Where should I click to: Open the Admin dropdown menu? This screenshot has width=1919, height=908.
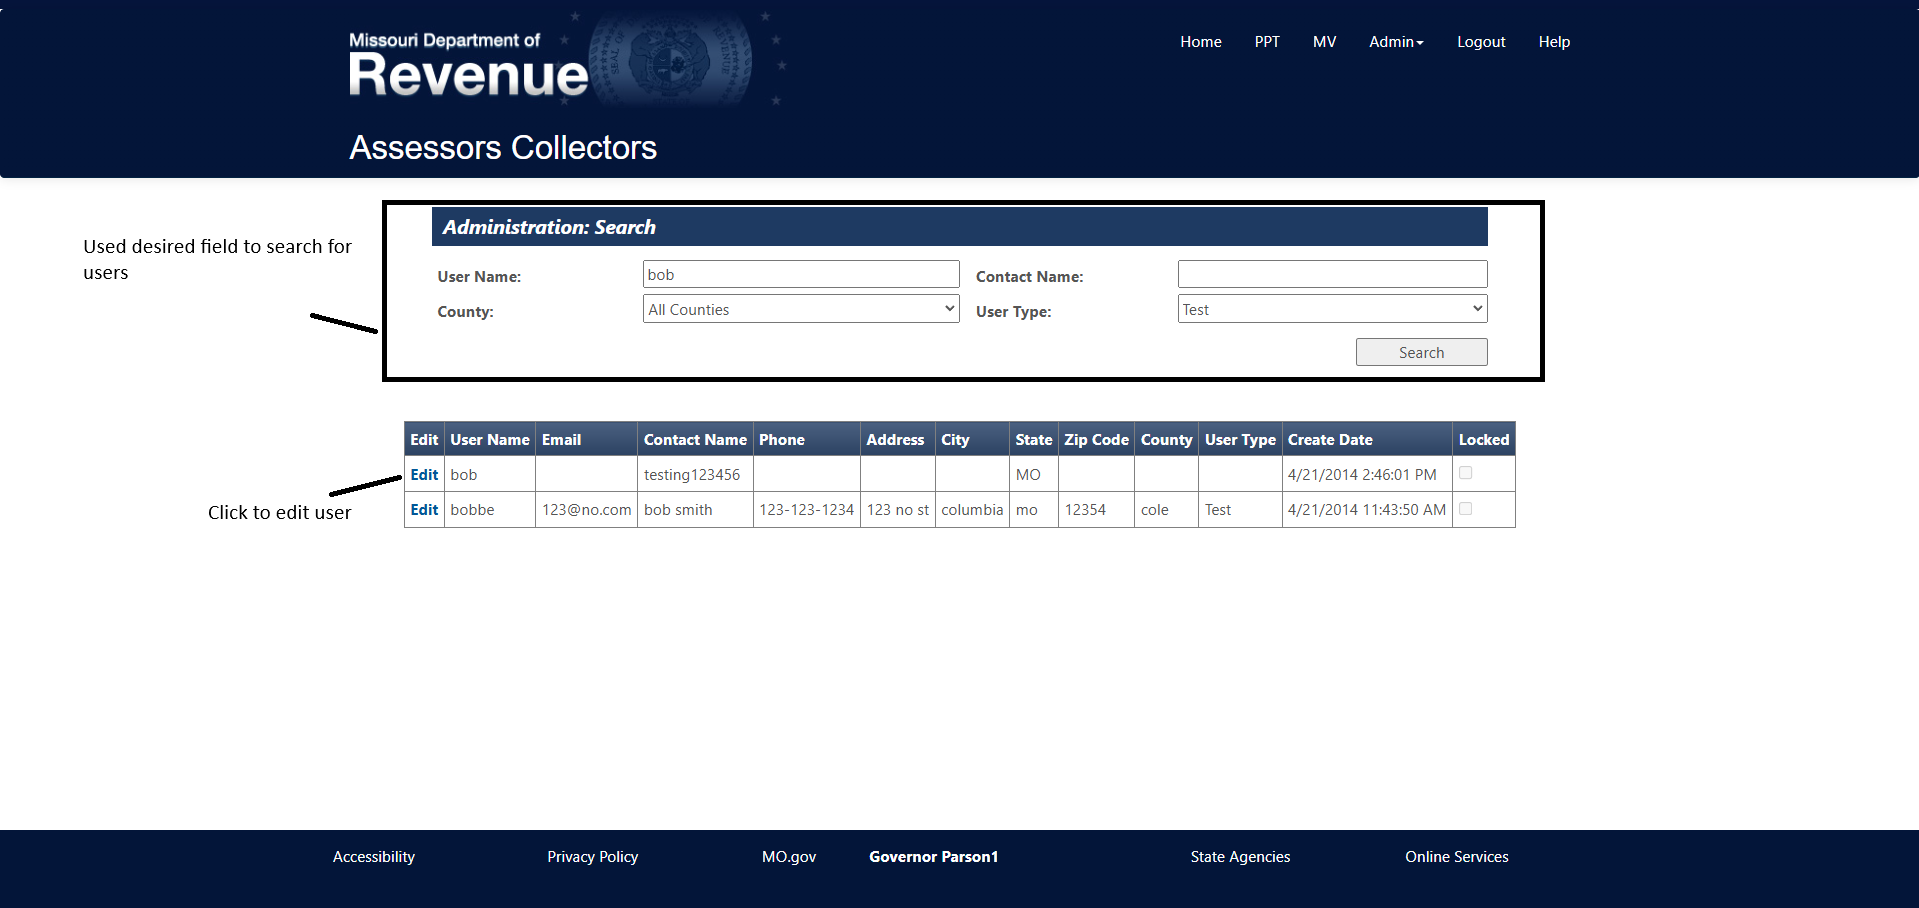[x=1395, y=42]
